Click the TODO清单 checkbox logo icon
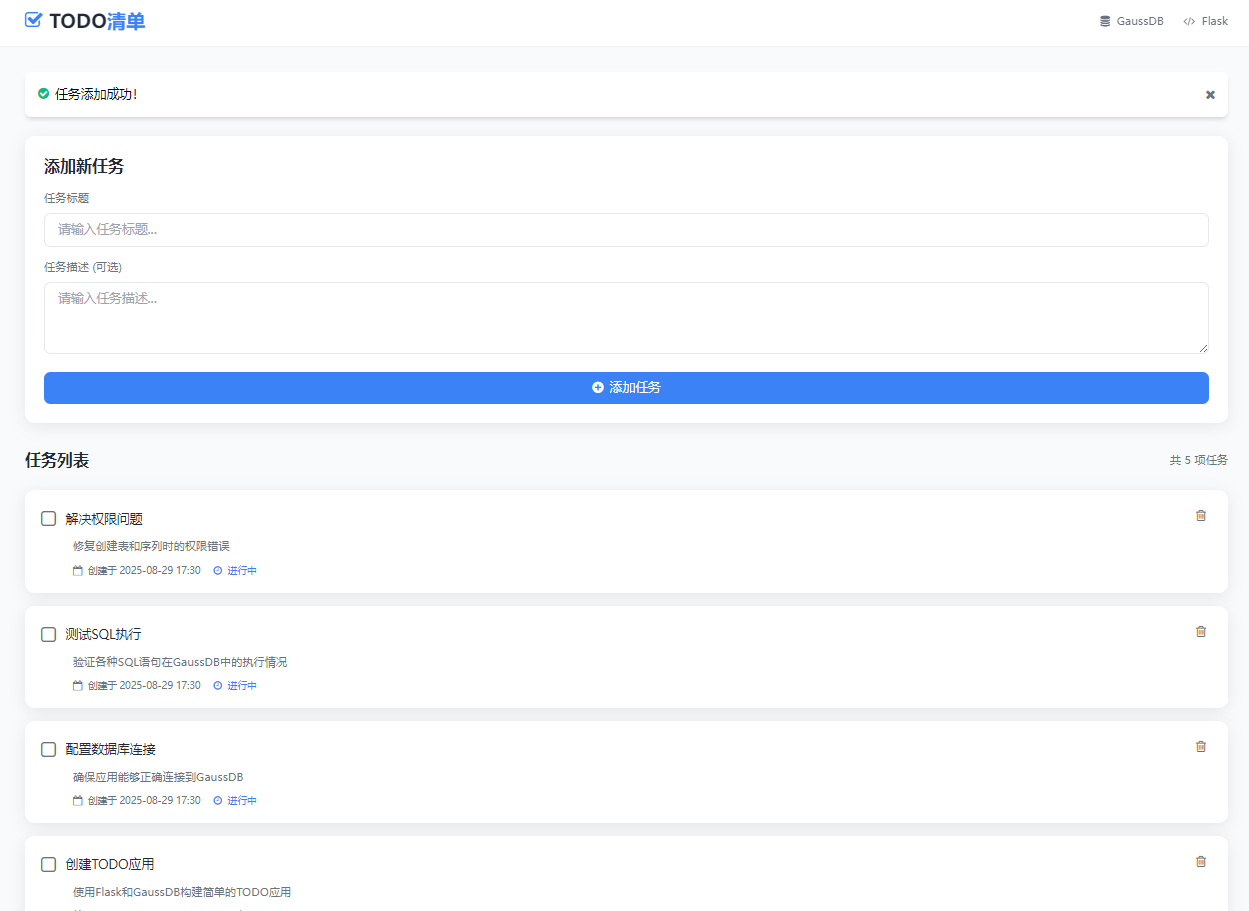Image resolution: width=1249 pixels, height=911 pixels. pos(33,20)
